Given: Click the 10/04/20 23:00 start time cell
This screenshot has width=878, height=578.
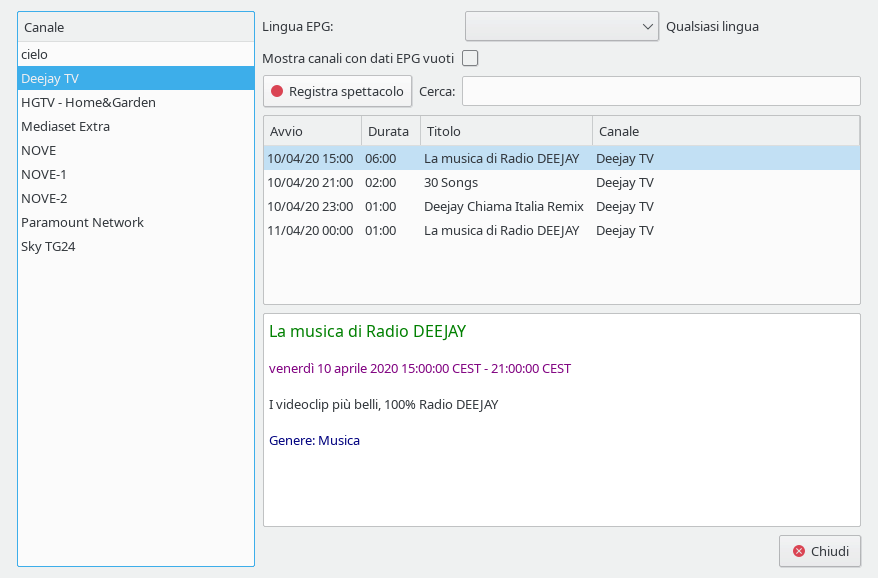Looking at the screenshot, I should click(310, 207).
